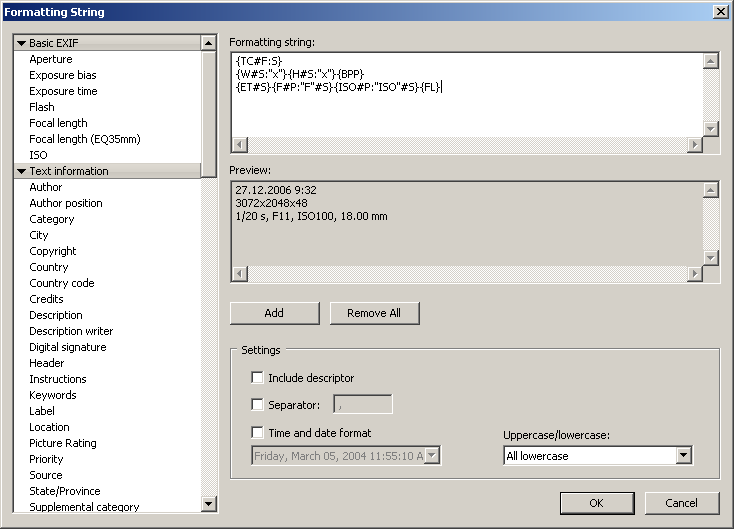Select the Keywords tag
Image resolution: width=734 pixels, height=529 pixels.
[53, 395]
